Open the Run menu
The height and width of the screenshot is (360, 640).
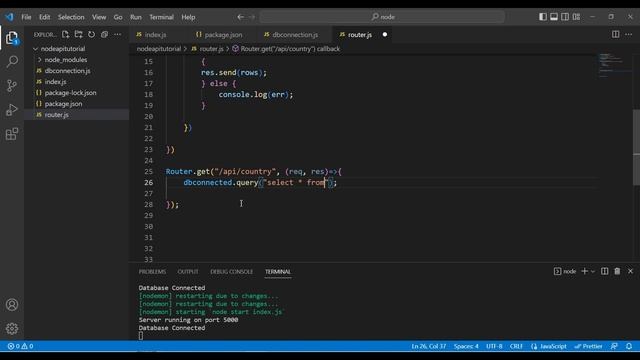click(x=136, y=17)
